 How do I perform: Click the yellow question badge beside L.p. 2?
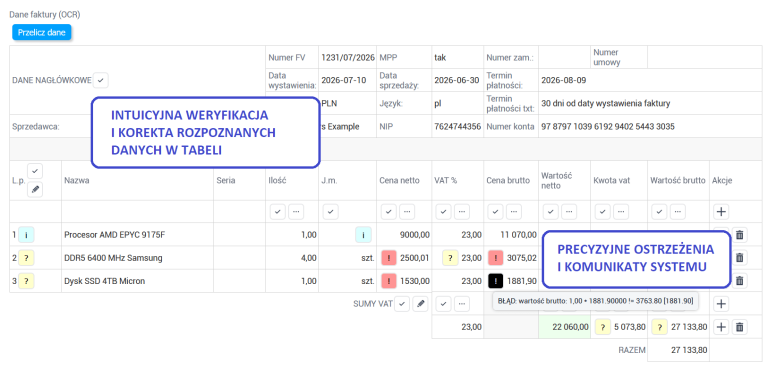click(26, 258)
